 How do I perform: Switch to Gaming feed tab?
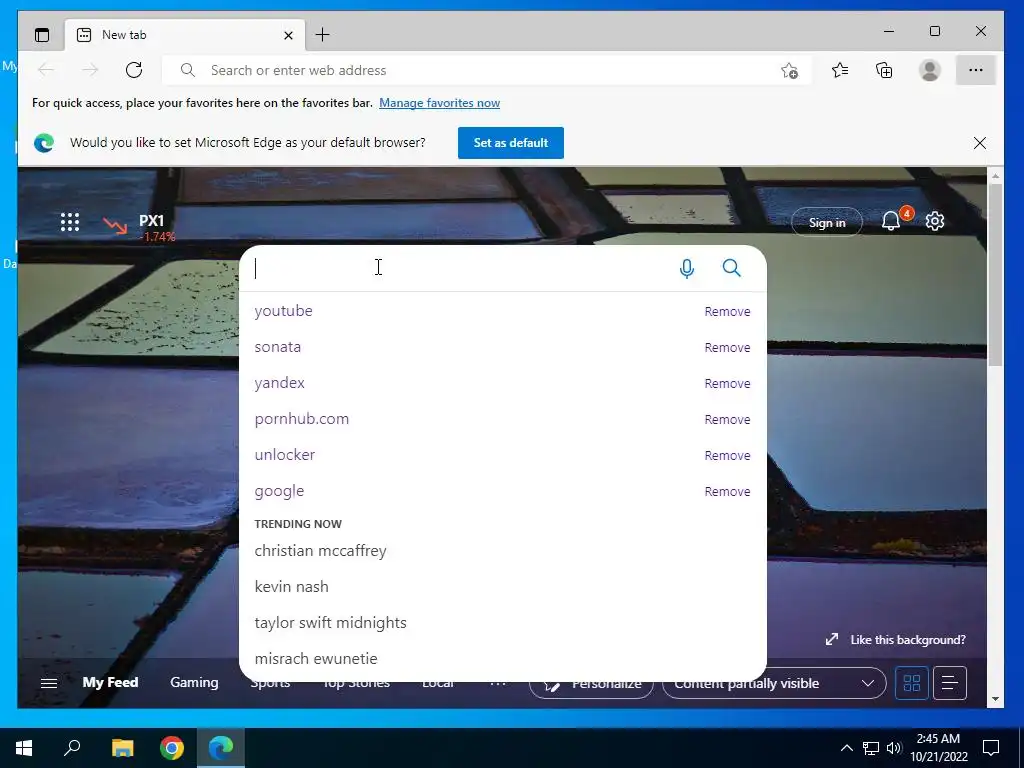(194, 682)
